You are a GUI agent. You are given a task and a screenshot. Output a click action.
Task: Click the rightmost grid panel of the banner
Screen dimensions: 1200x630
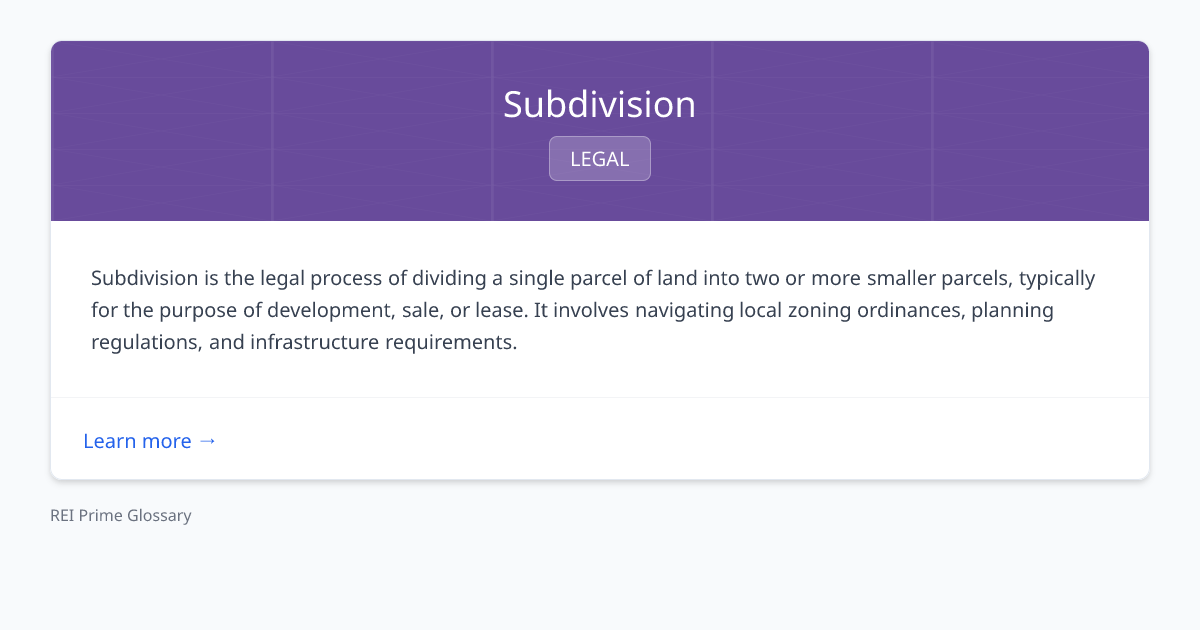click(x=1040, y=130)
